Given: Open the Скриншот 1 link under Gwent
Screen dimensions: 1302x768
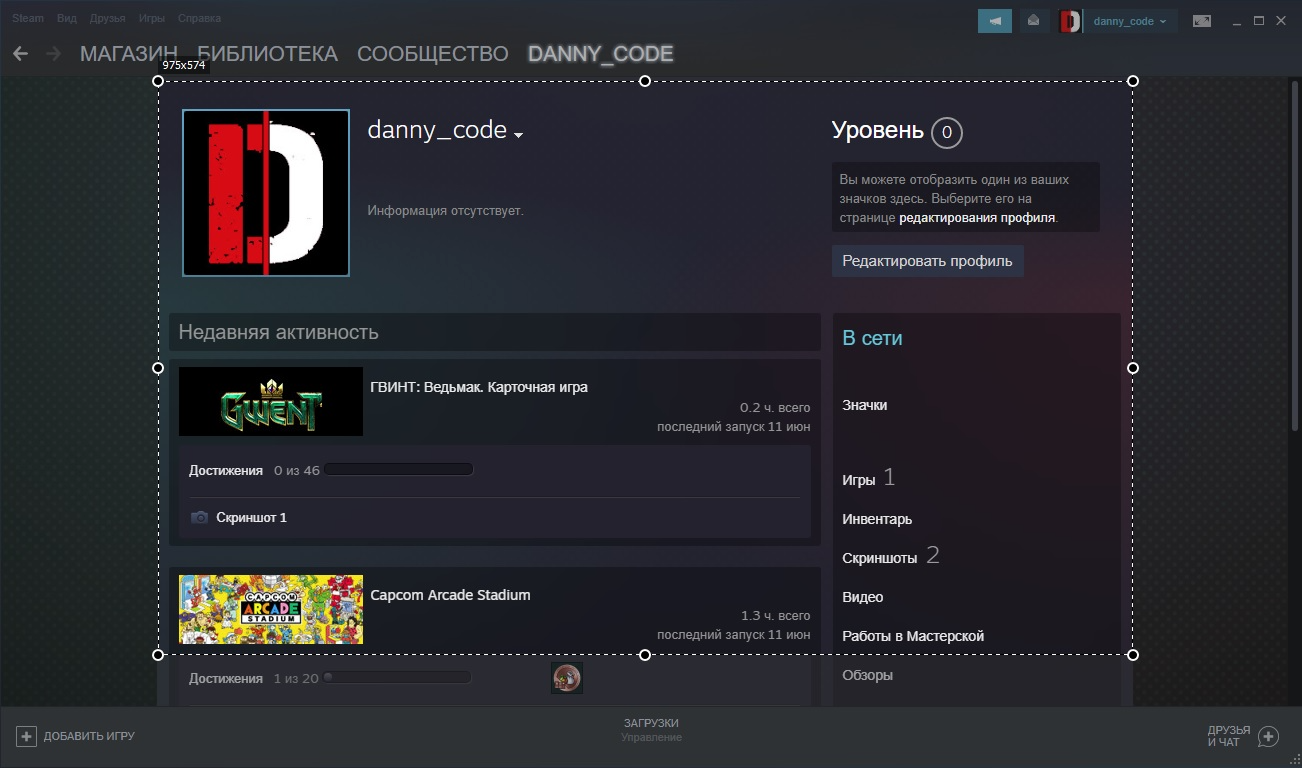Looking at the screenshot, I should (x=251, y=518).
